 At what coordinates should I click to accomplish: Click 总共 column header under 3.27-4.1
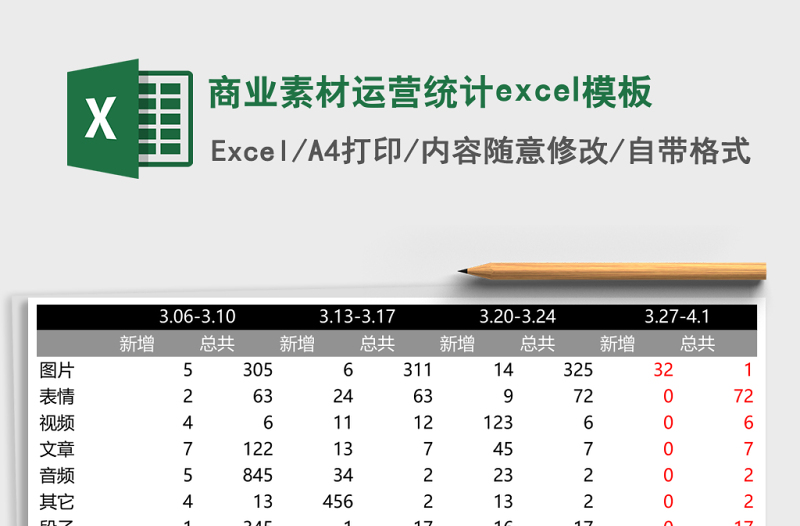[697, 344]
